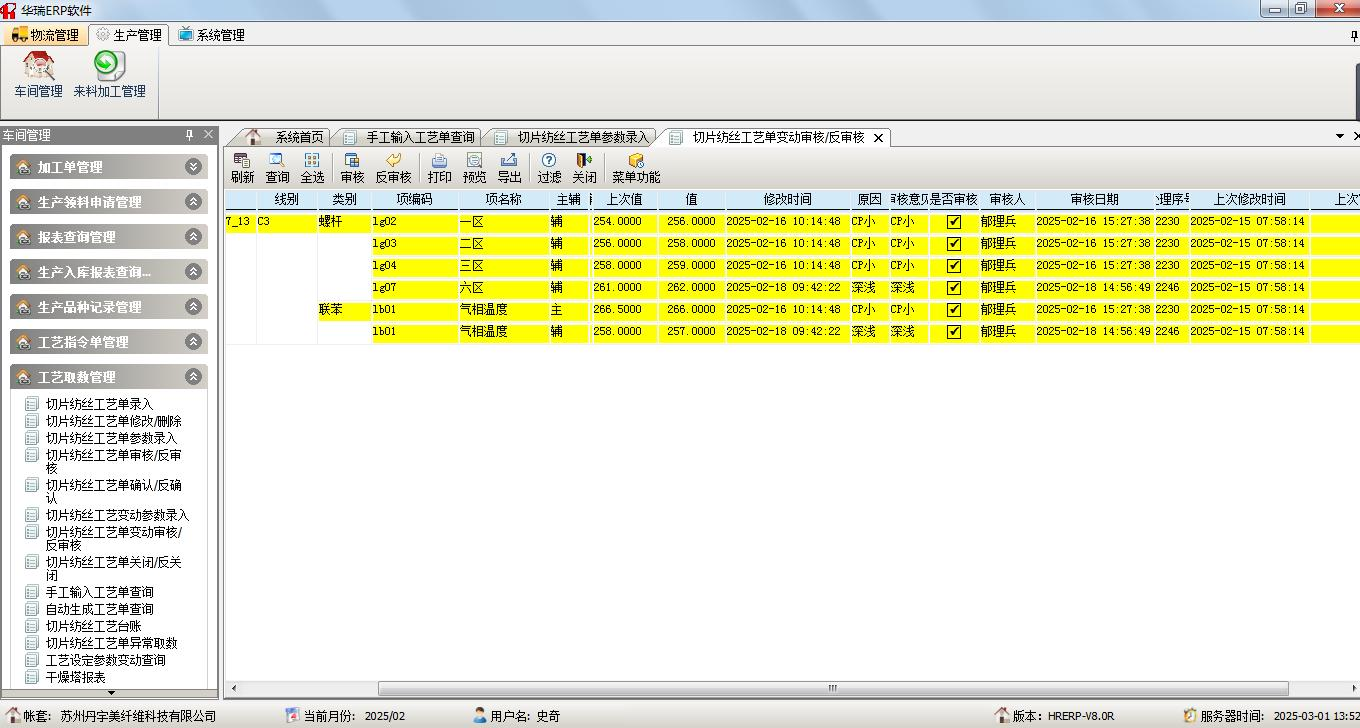Screen dimensions: 1360x728
Task: Collapse the 工艺取数管理 sidebar section
Action: click(x=193, y=377)
